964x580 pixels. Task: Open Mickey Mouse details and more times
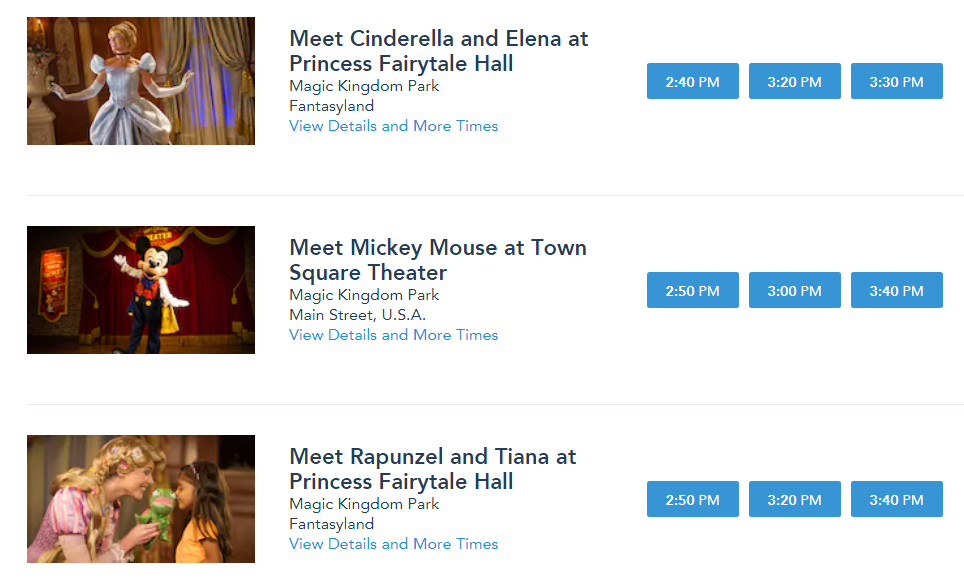tap(393, 335)
